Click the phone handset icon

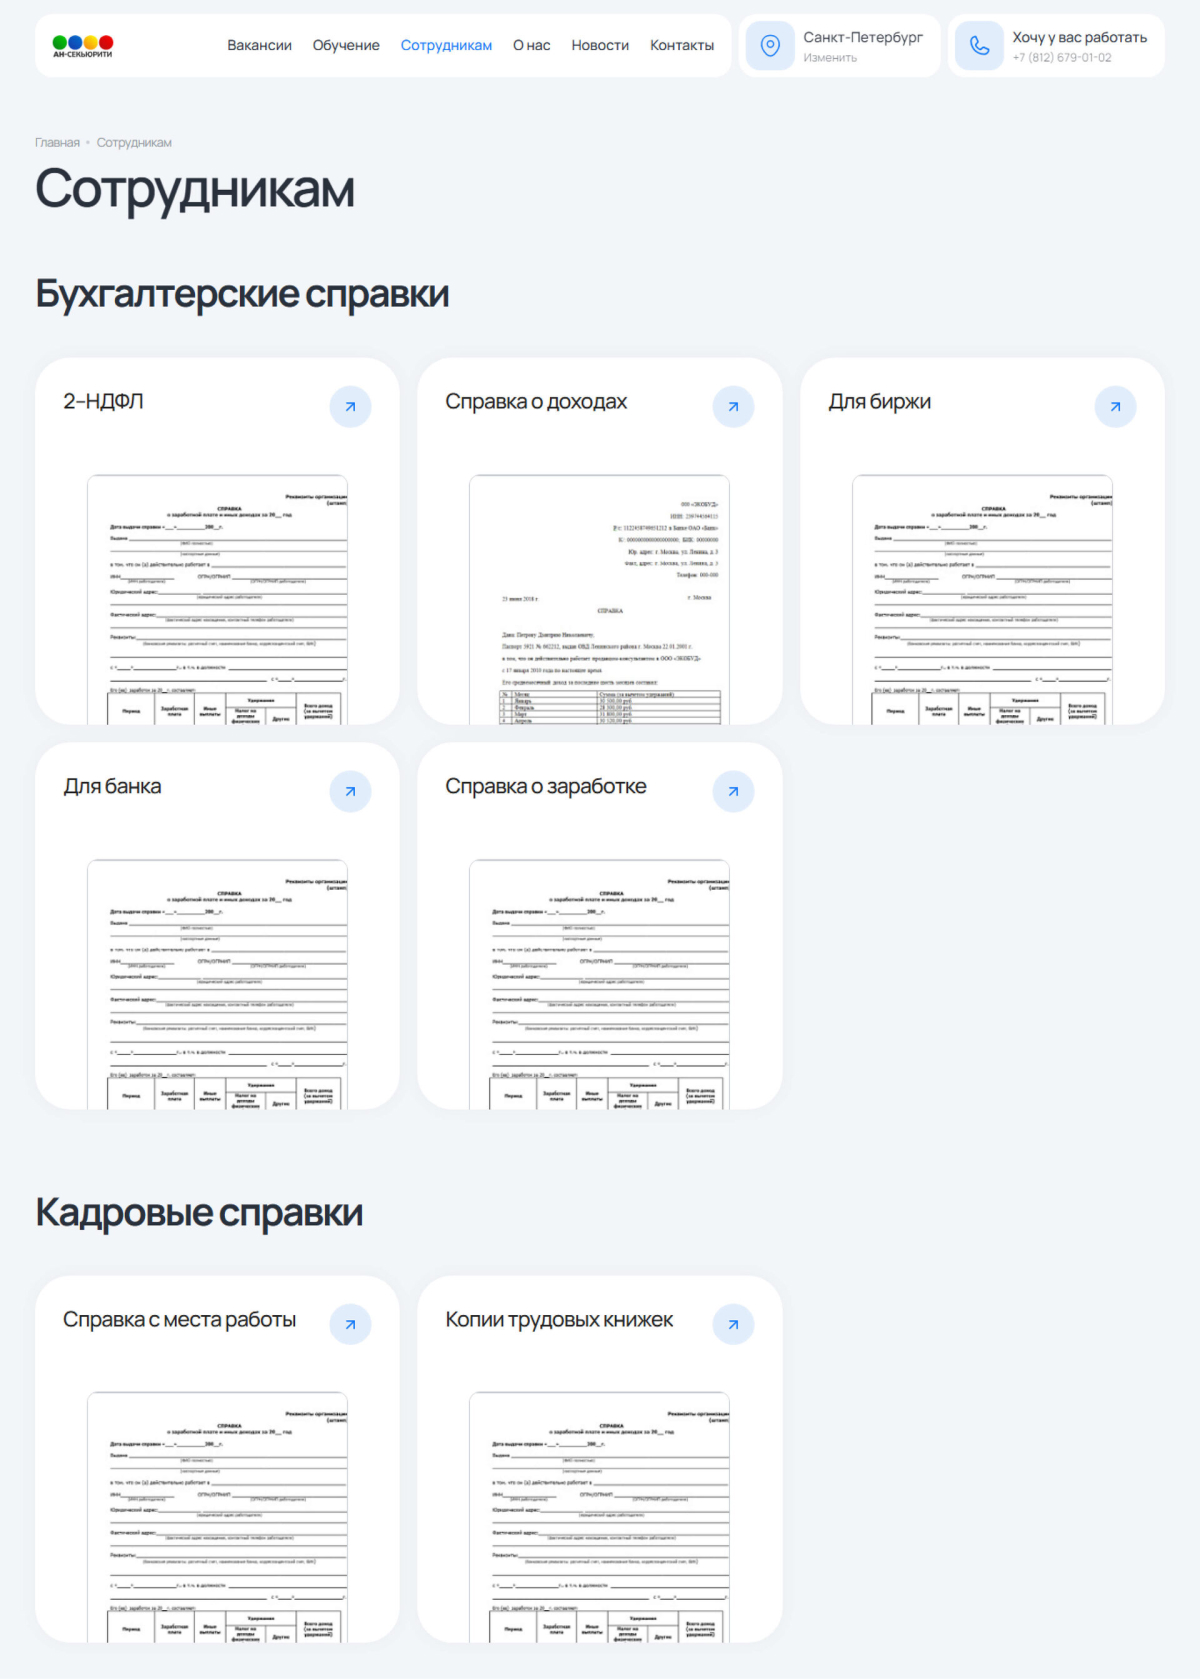(979, 46)
